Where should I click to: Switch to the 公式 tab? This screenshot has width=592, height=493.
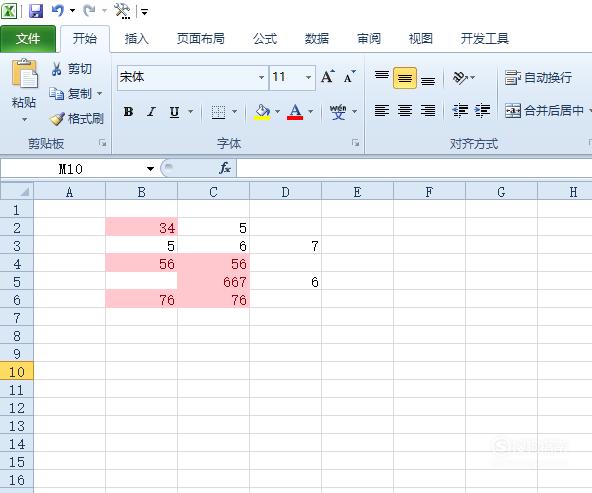[265, 39]
